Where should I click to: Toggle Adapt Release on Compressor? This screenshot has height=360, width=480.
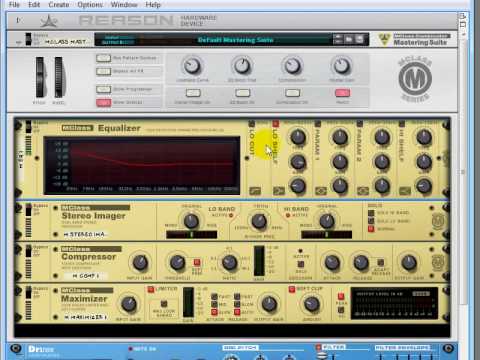click(x=380, y=262)
